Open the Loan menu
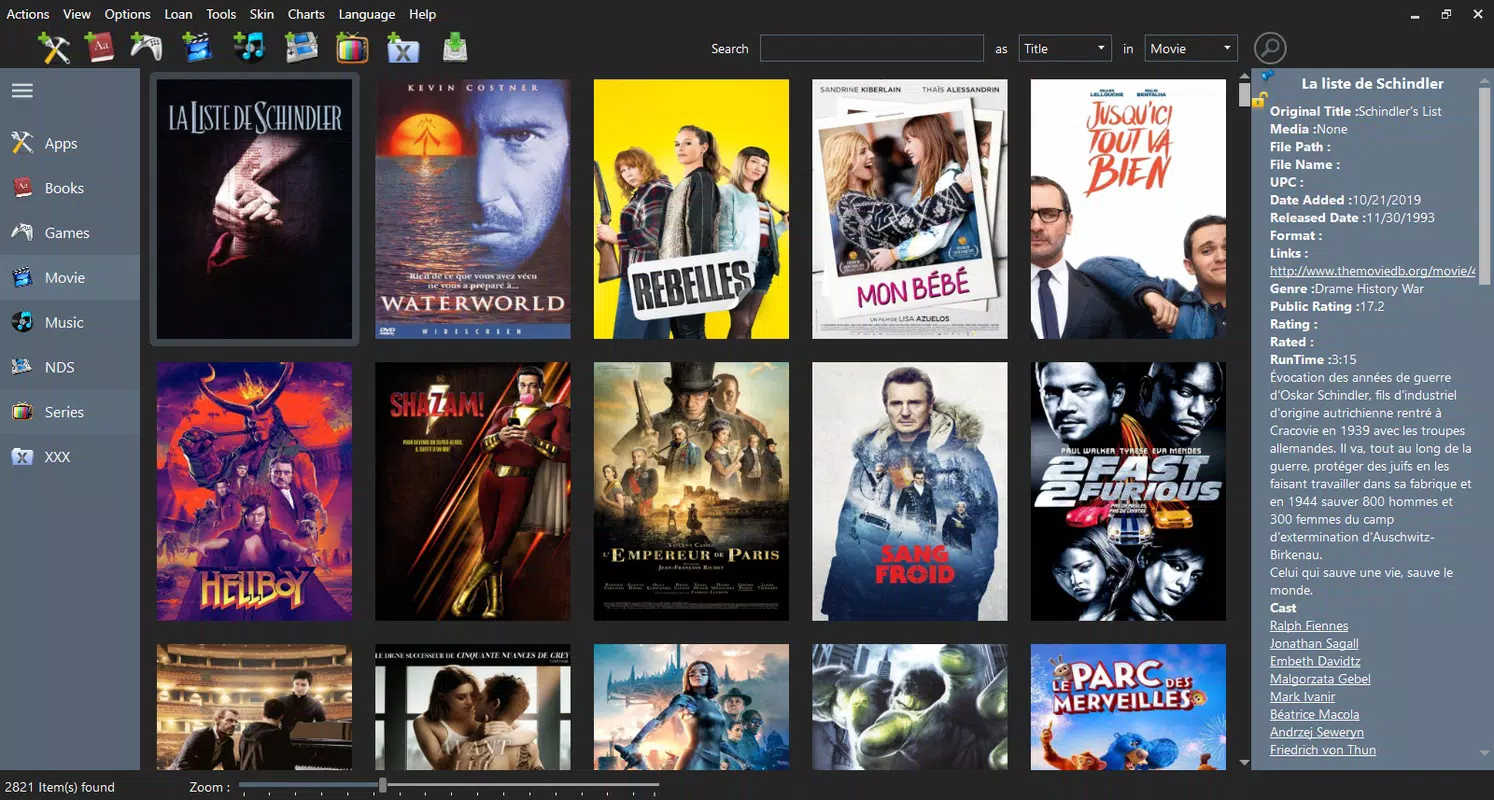Image resolution: width=1494 pixels, height=800 pixels. (x=179, y=14)
